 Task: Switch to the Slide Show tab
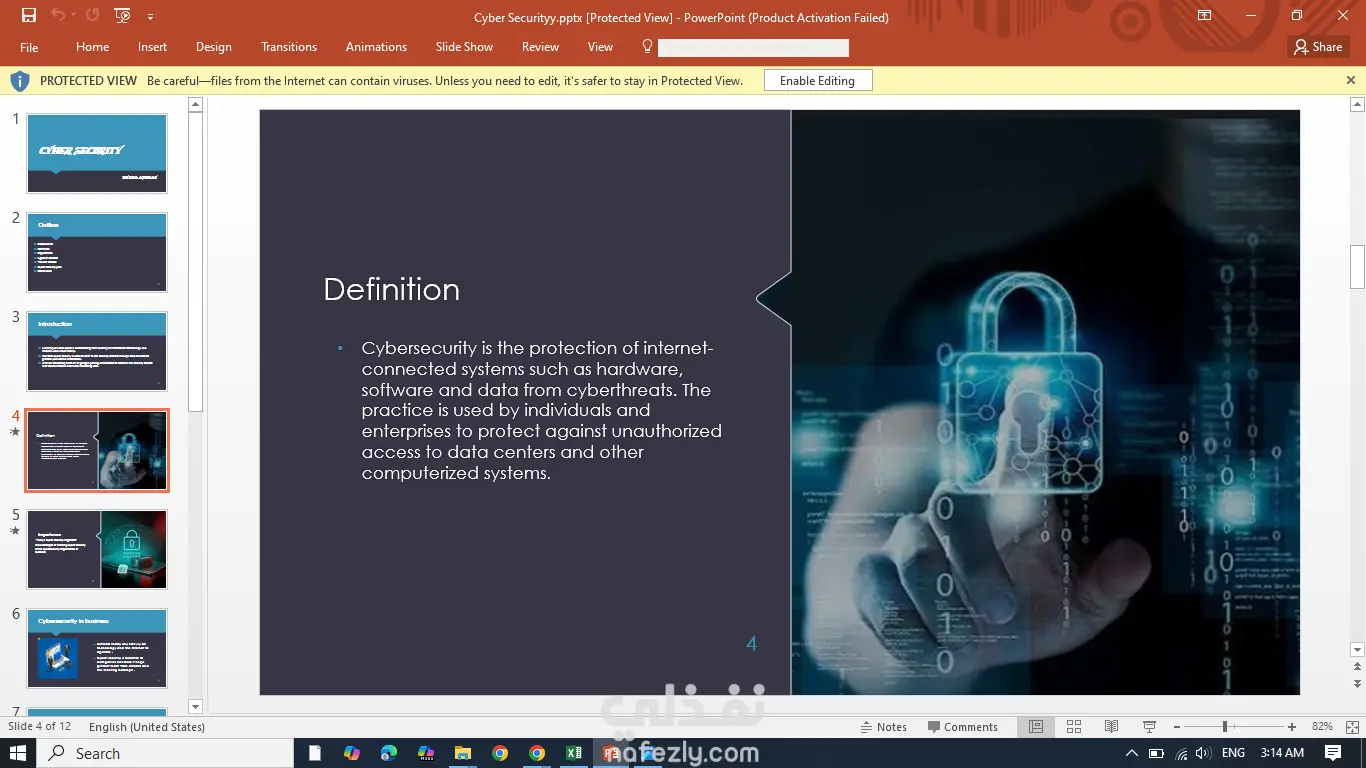[464, 47]
